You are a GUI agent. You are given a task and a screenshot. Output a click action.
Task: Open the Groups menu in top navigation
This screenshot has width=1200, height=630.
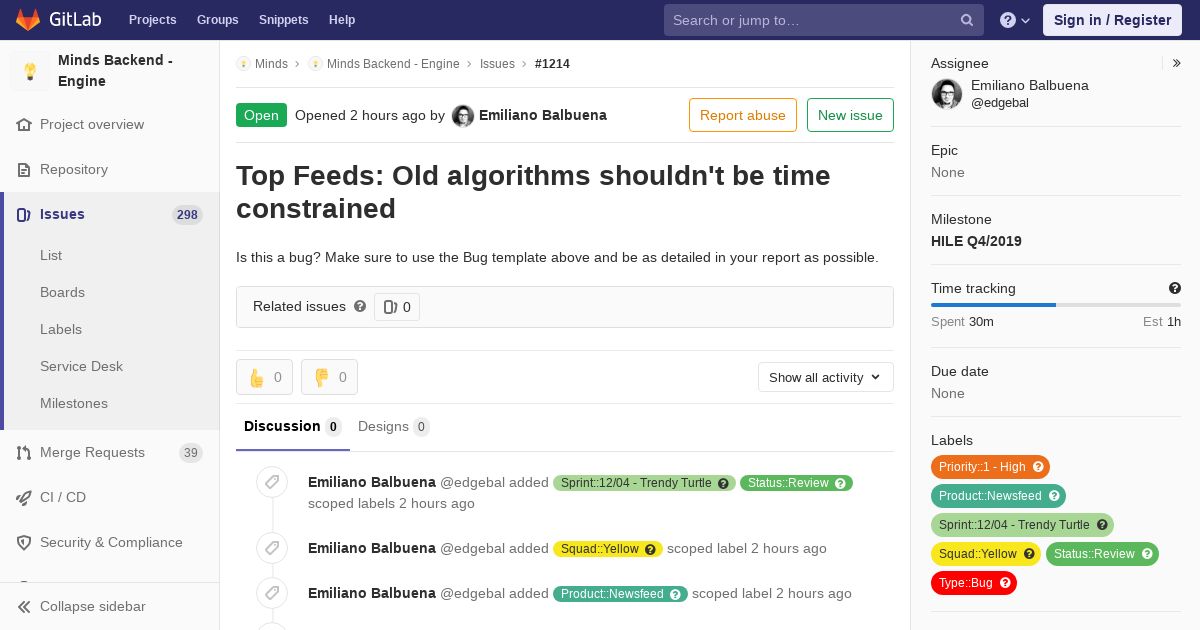(x=217, y=20)
